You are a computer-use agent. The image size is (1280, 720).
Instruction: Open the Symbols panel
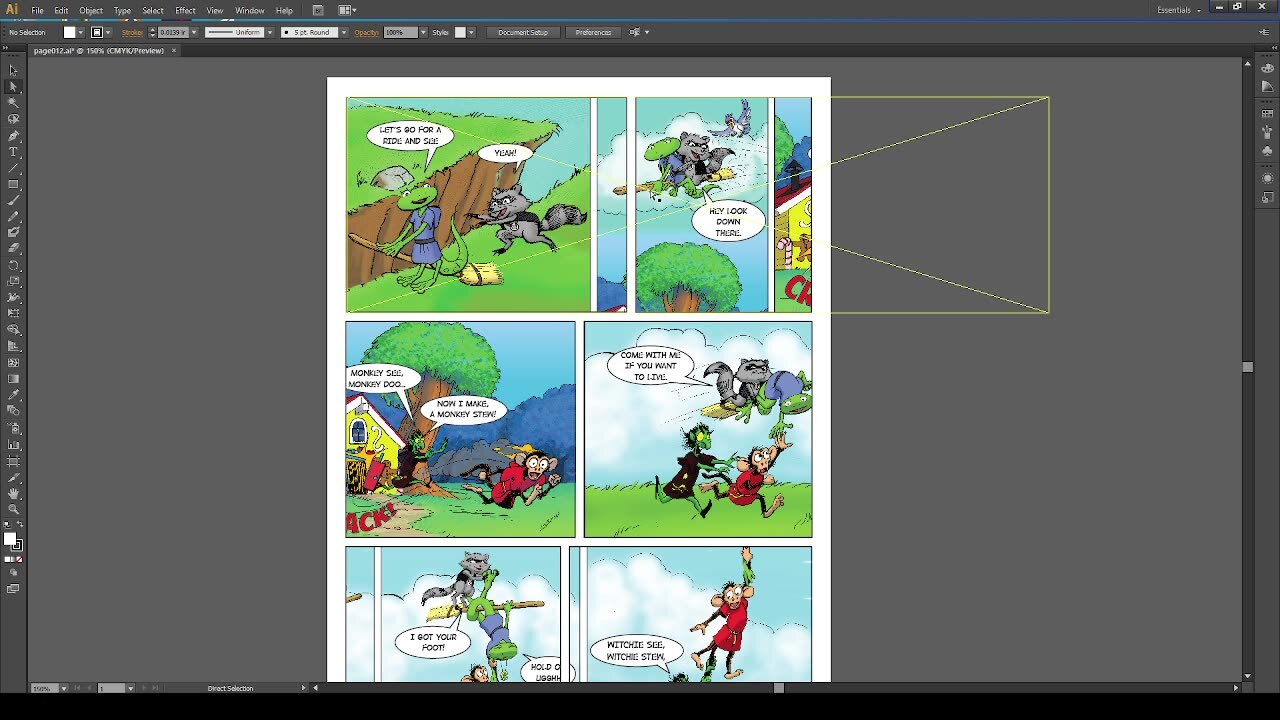[1267, 150]
